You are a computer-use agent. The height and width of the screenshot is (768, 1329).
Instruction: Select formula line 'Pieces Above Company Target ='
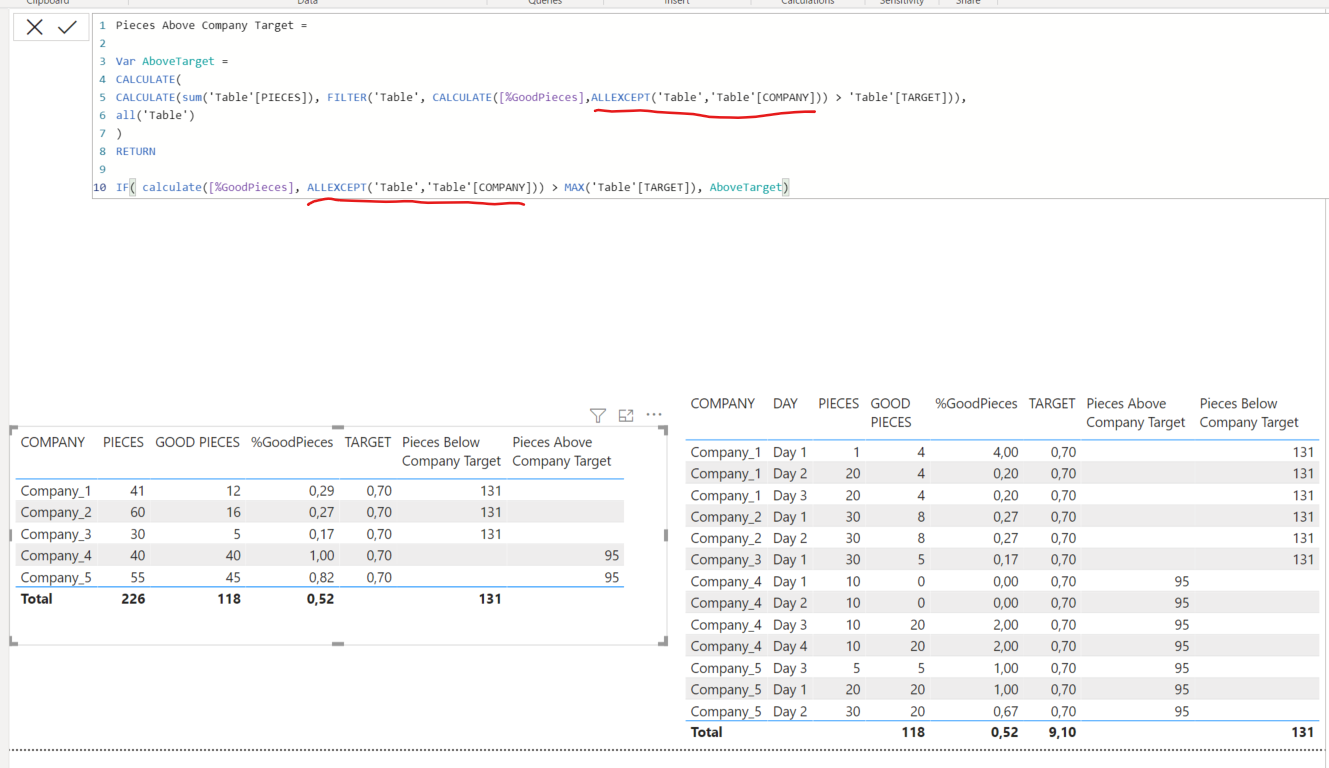211,25
